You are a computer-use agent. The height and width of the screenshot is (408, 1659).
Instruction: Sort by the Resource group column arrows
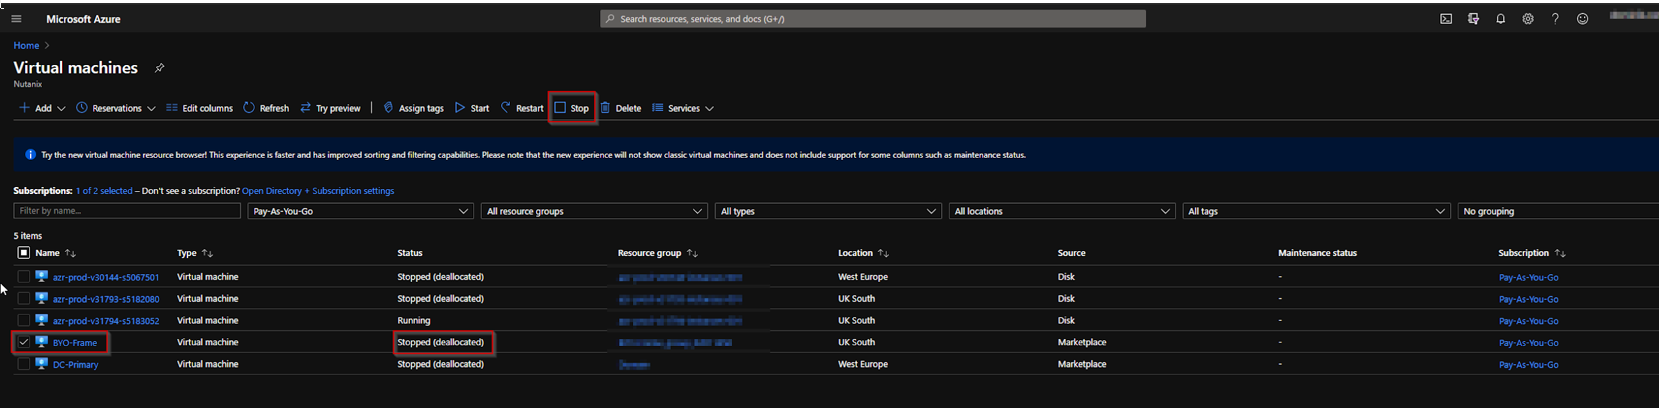point(692,253)
